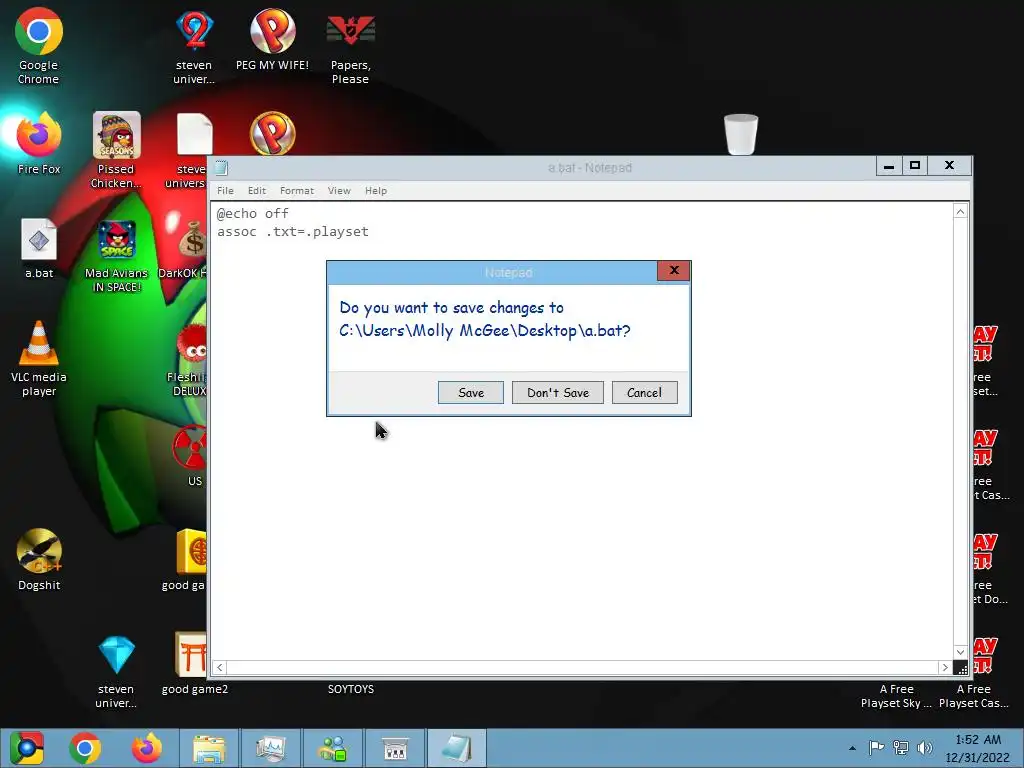Open Chrome from the taskbar
This screenshot has height=768, width=1024.
(x=84, y=748)
